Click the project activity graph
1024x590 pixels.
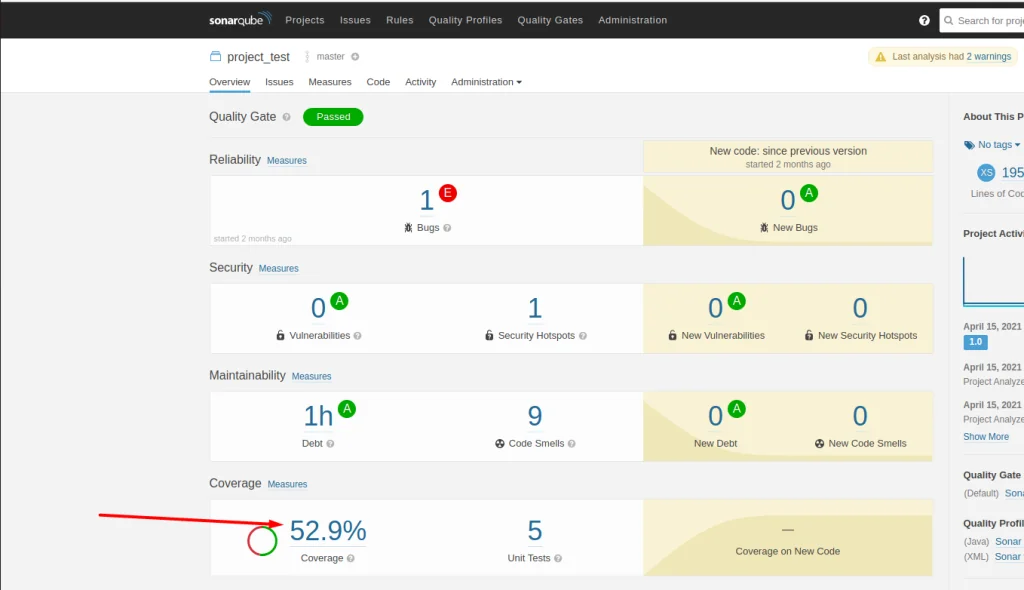coord(993,282)
